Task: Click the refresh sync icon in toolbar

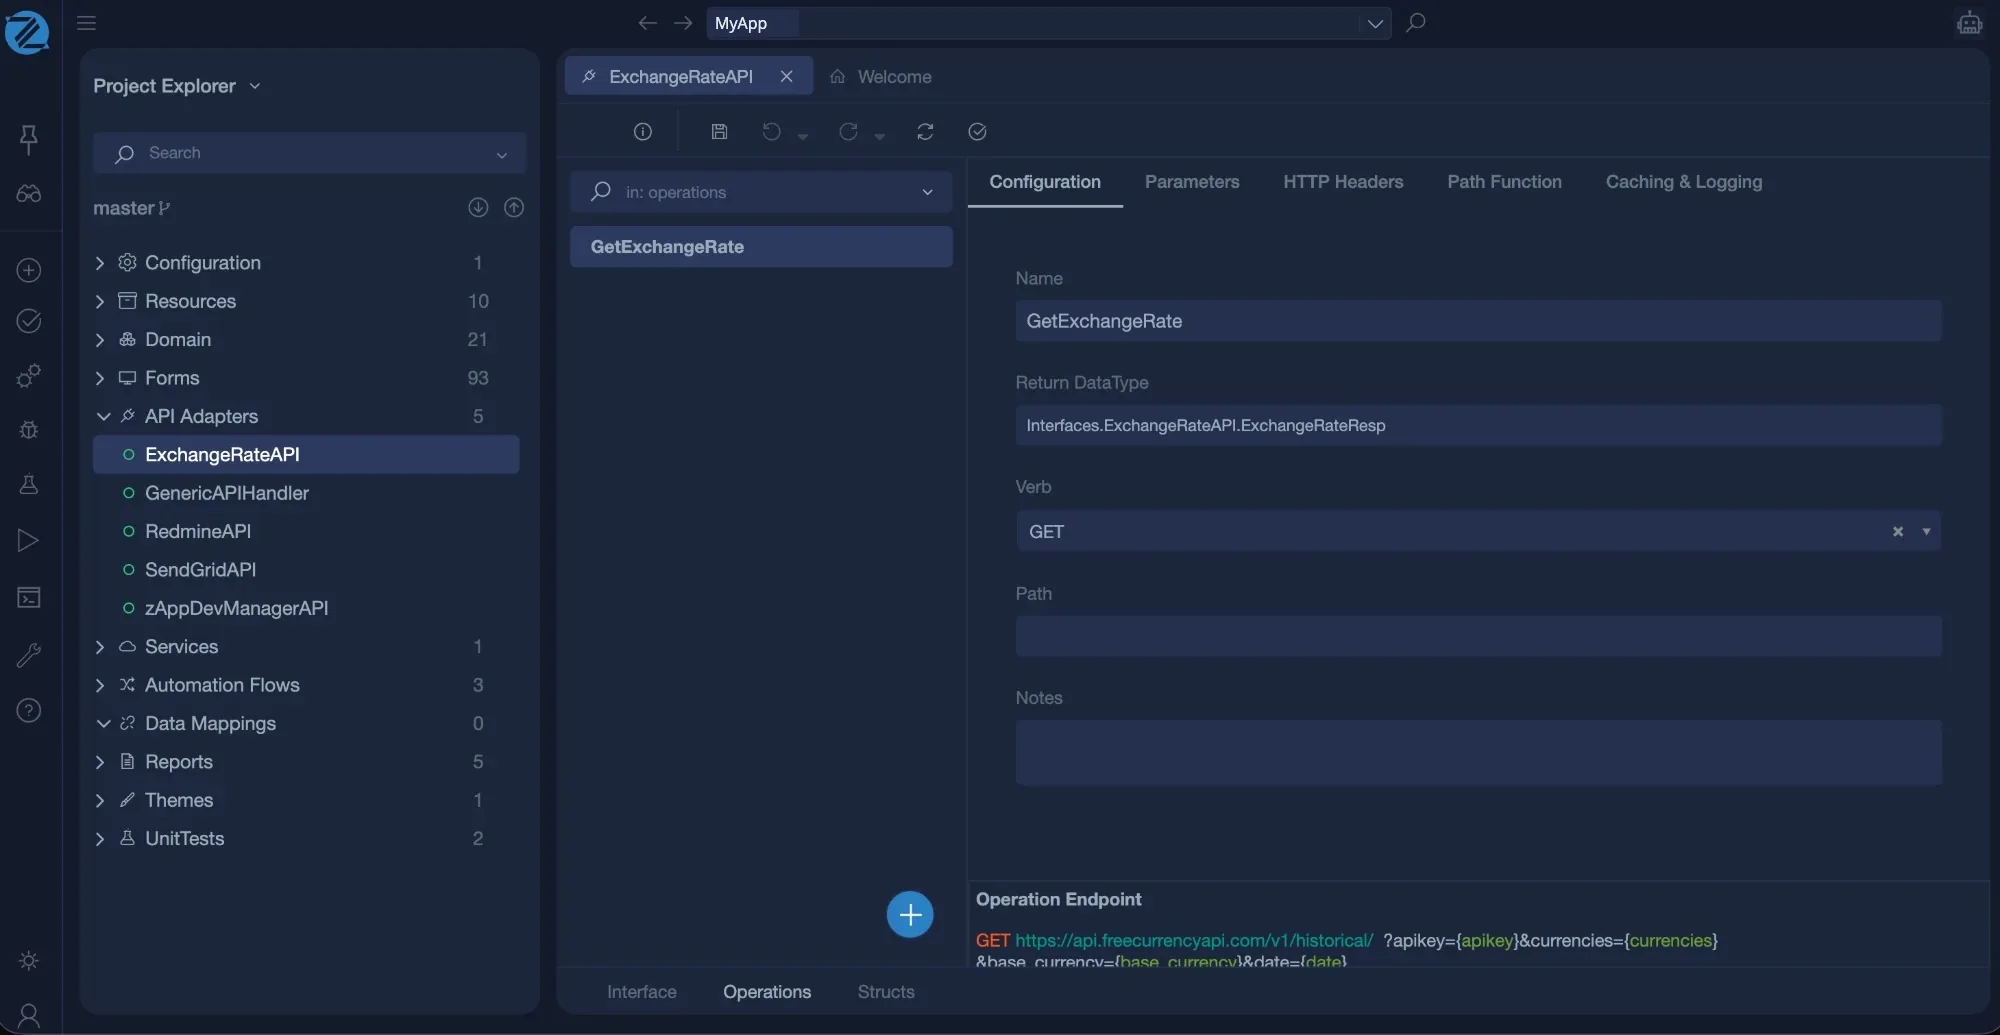Action: pyautogui.click(x=925, y=131)
